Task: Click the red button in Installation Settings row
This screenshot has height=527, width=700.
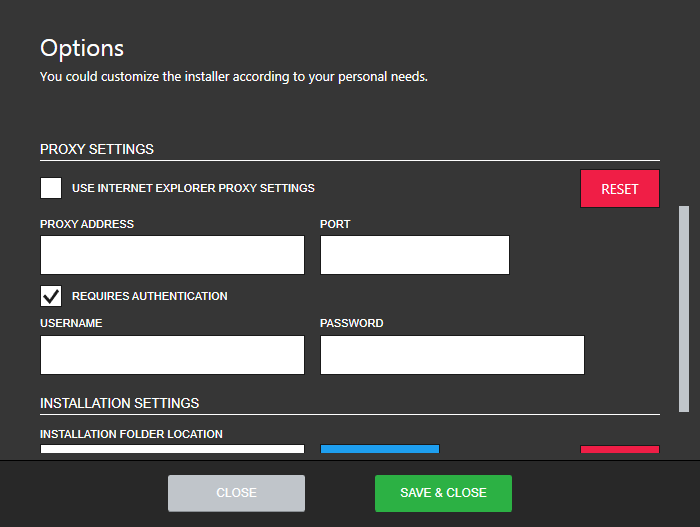Action: pos(619,449)
